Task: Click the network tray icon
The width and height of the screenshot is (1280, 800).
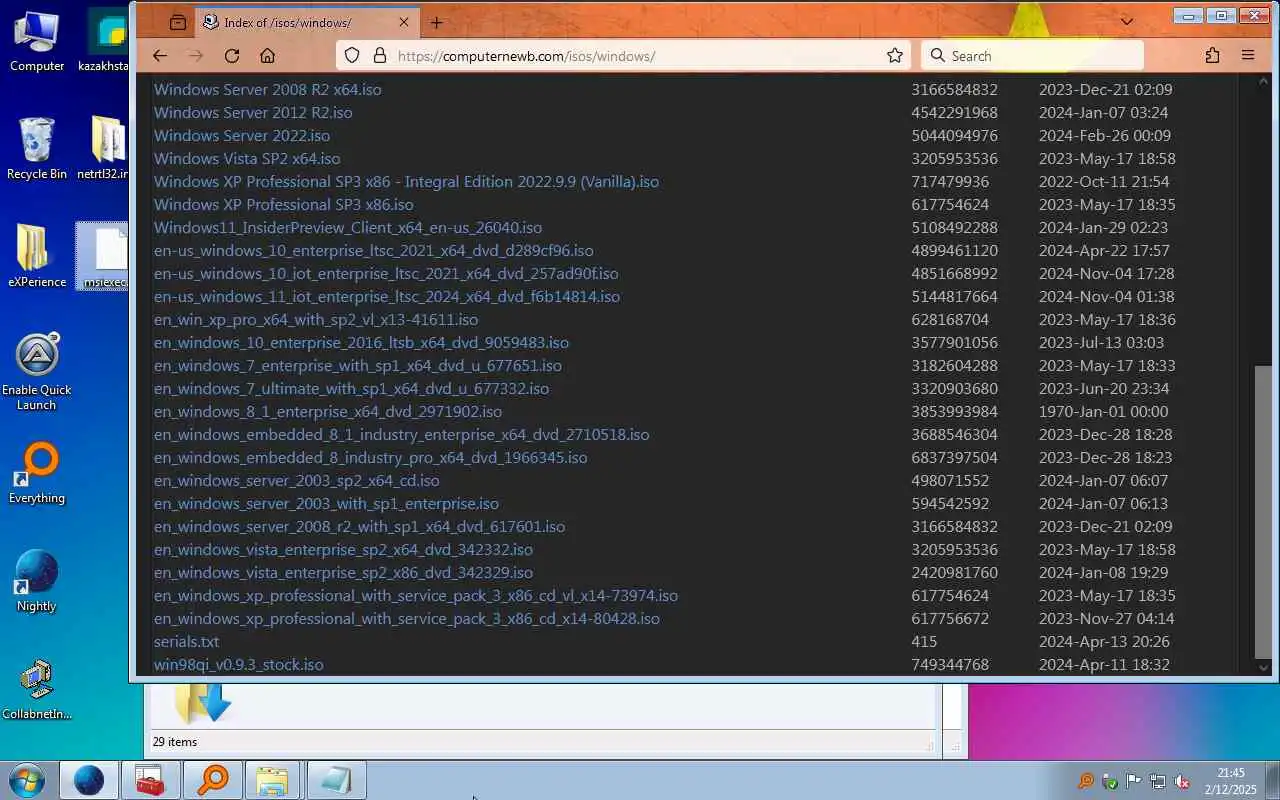Action: tap(1158, 781)
